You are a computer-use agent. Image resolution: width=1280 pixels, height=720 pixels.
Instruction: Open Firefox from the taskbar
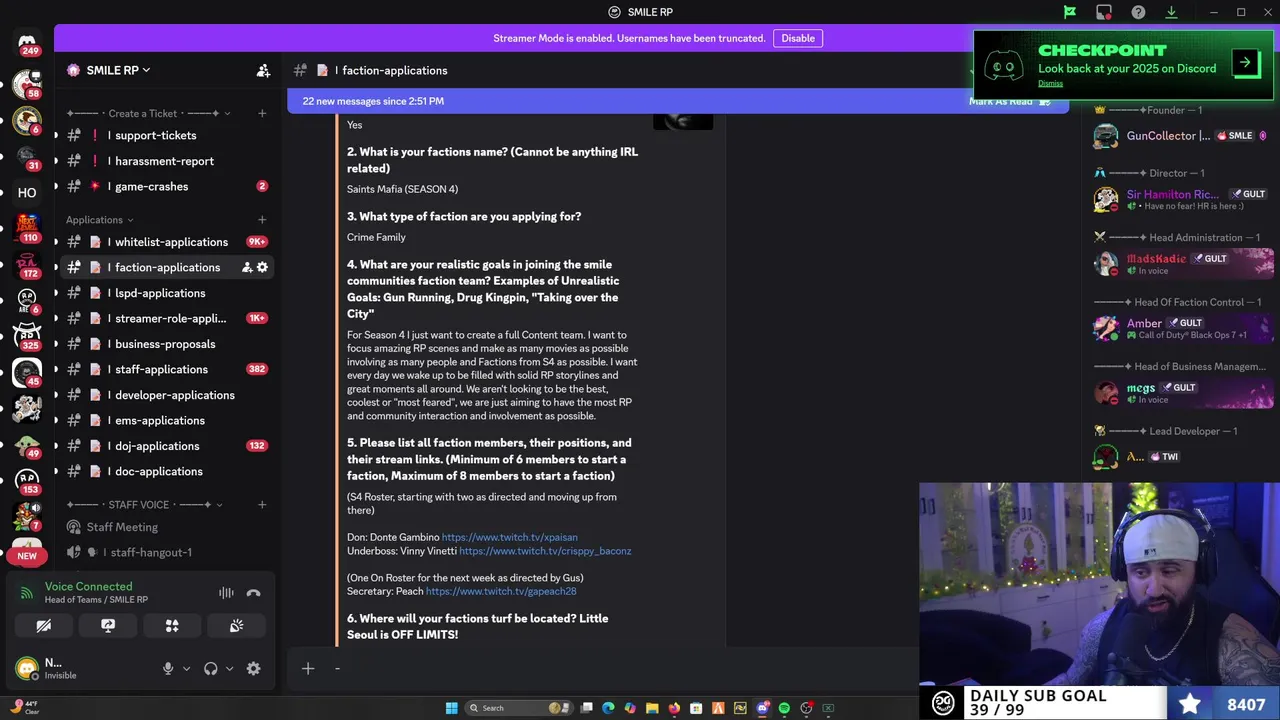coord(674,708)
